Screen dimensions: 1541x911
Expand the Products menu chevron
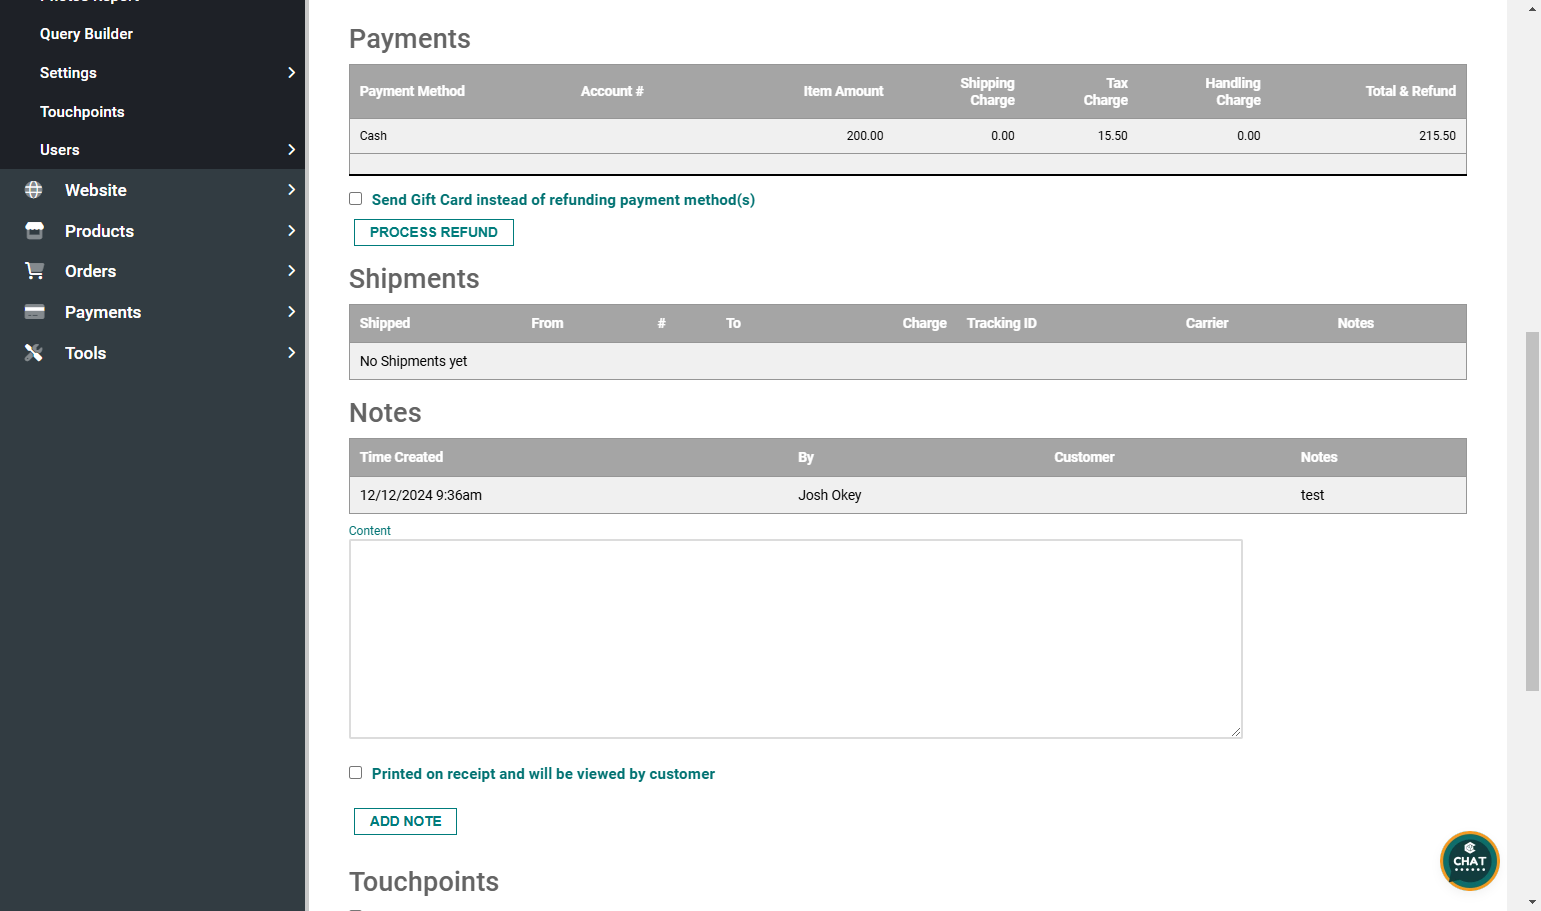pyautogui.click(x=291, y=231)
